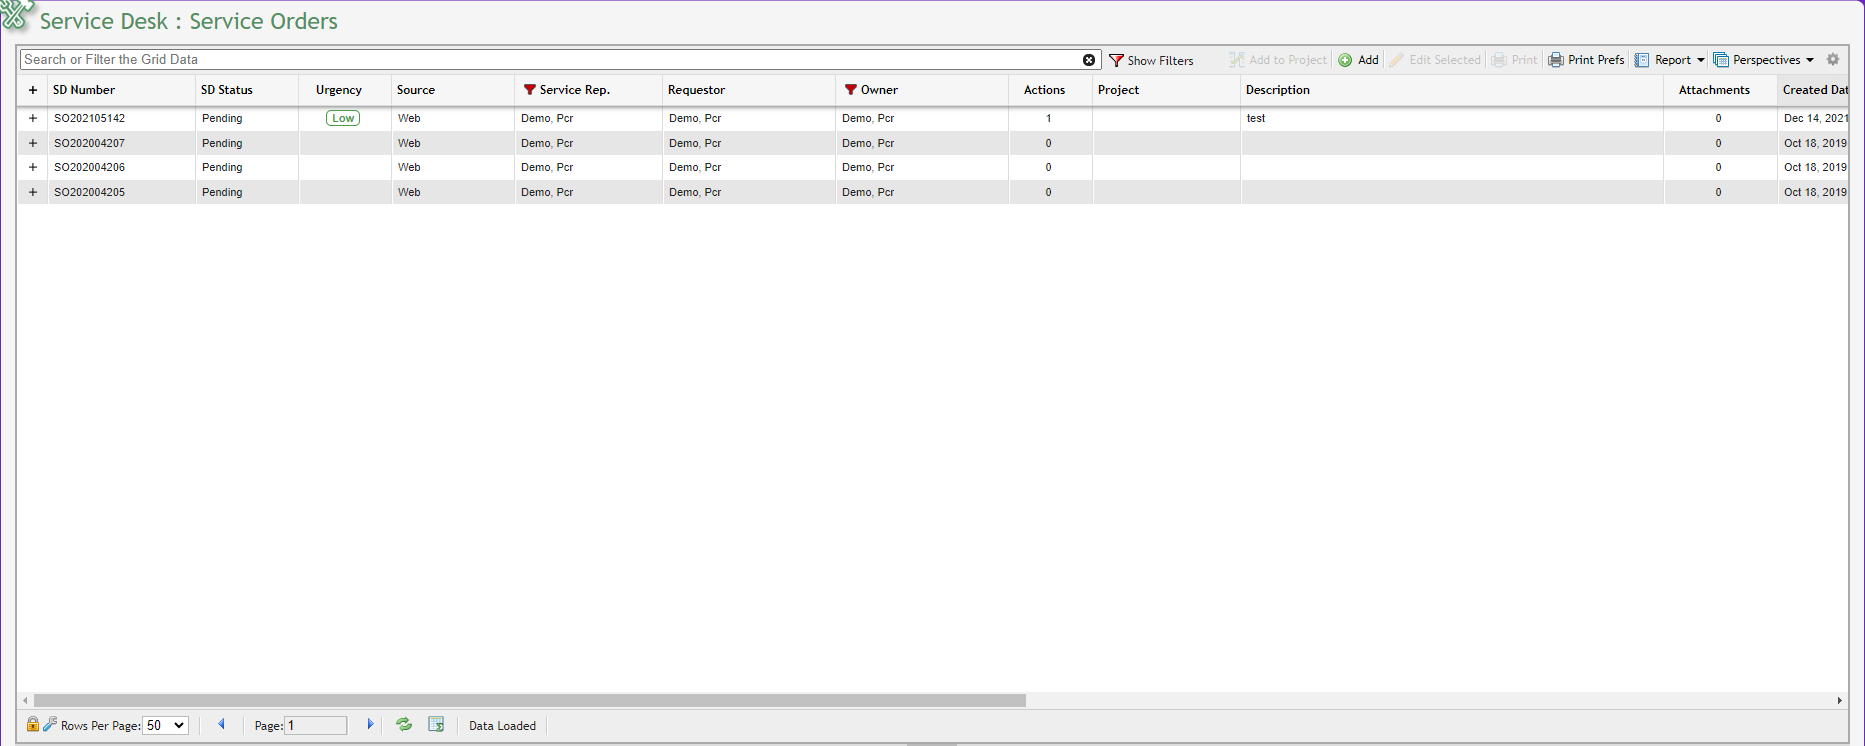The image size is (1865, 746).
Task: Click the export grid data icon
Action: click(x=436, y=725)
